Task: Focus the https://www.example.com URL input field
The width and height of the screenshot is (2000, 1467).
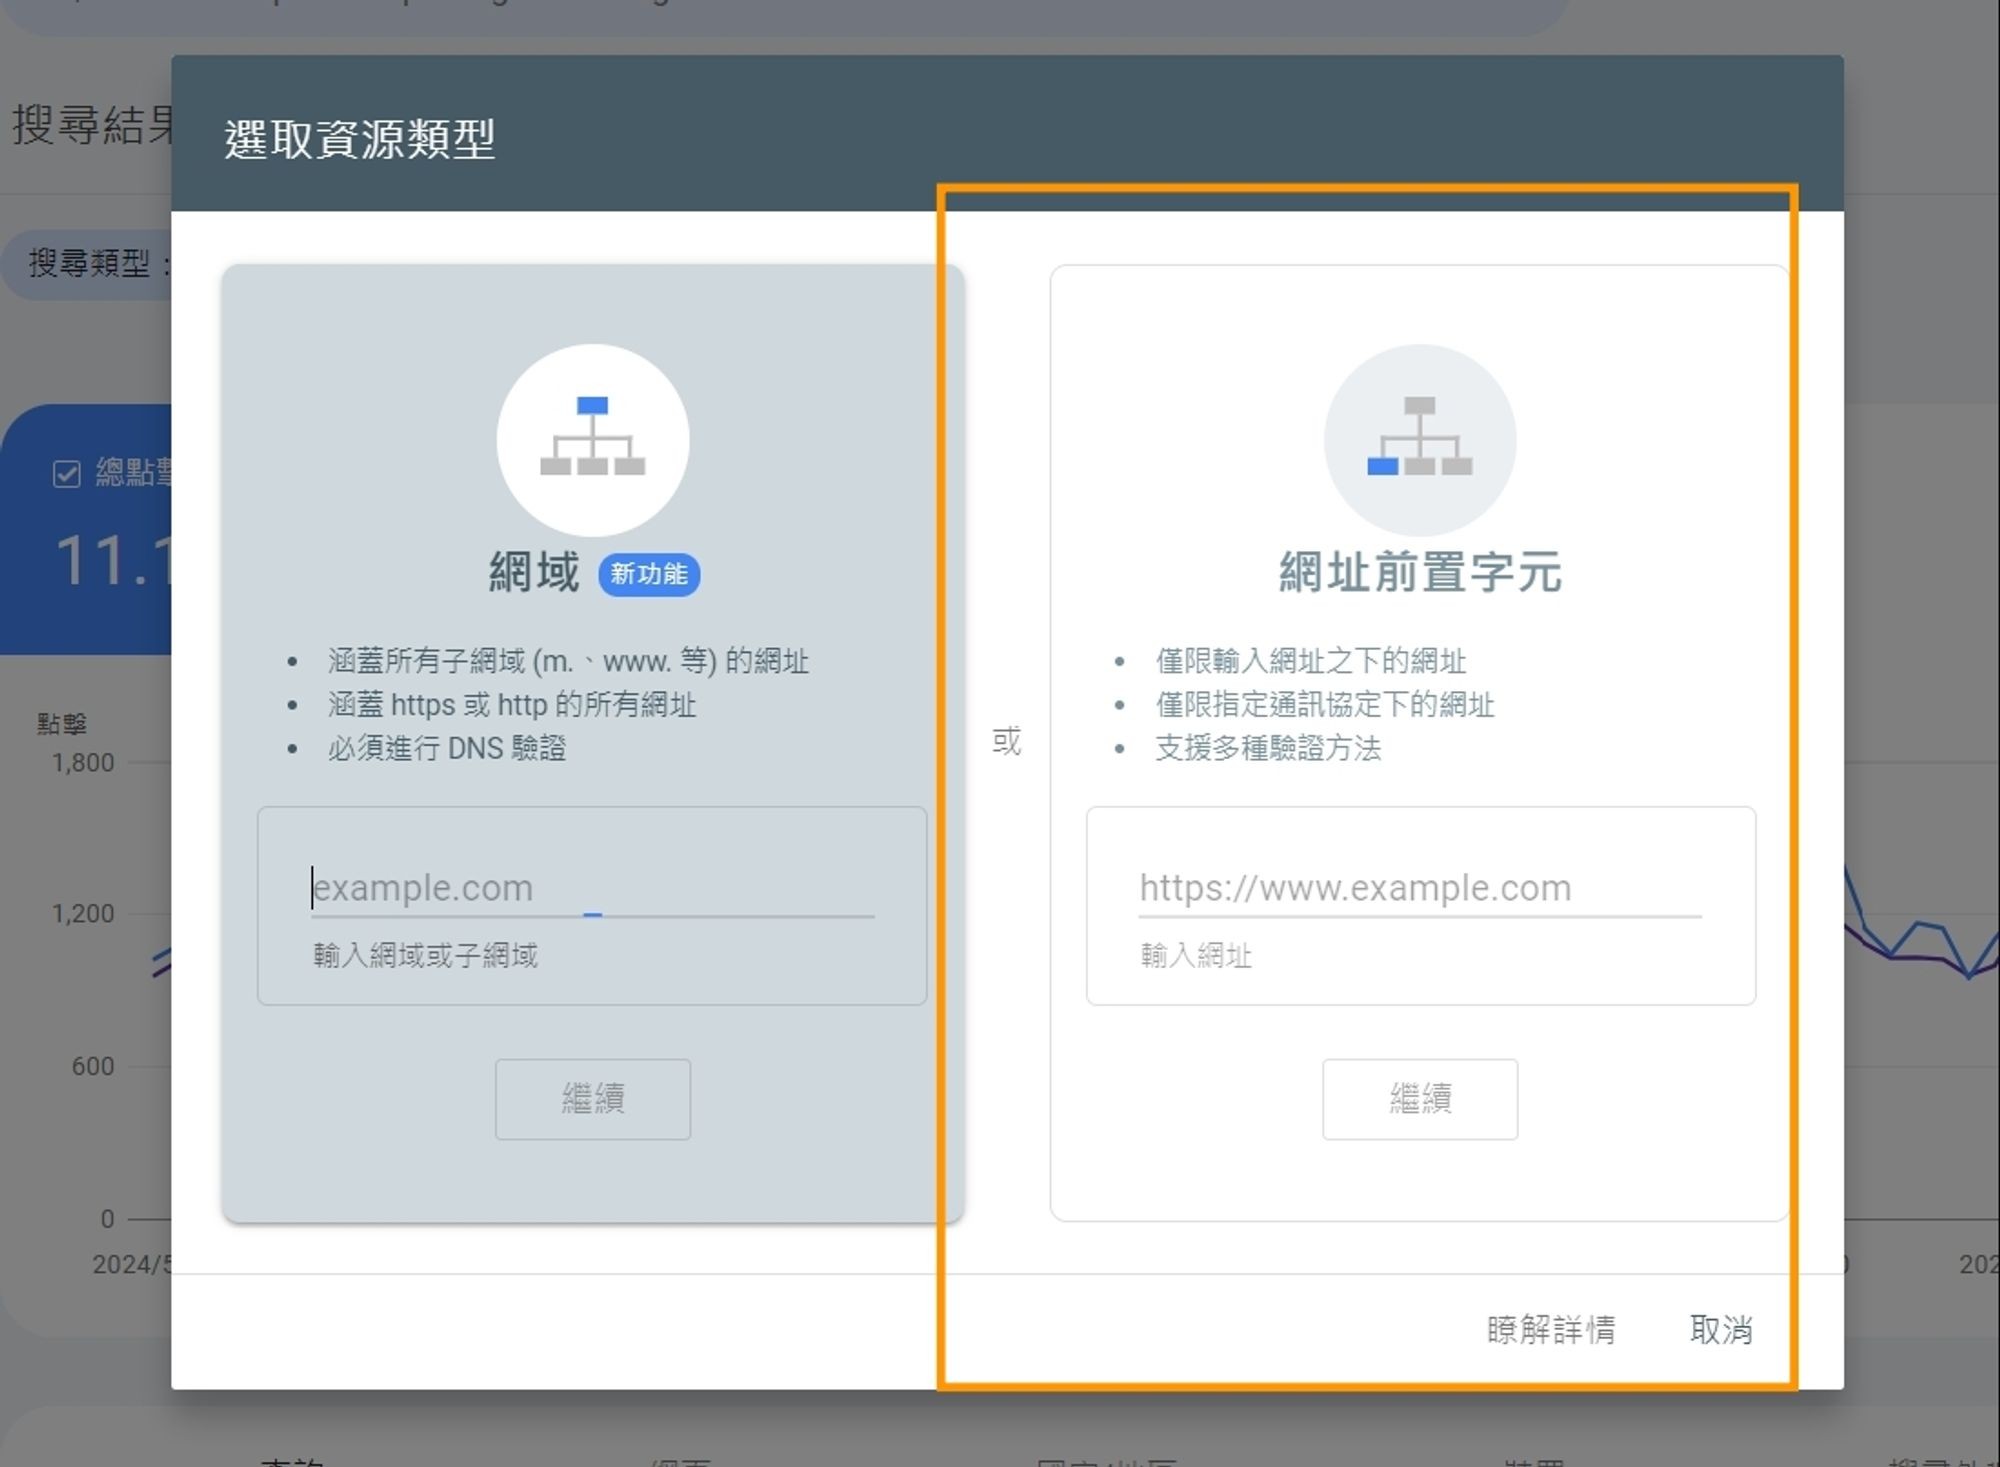Action: 1420,888
